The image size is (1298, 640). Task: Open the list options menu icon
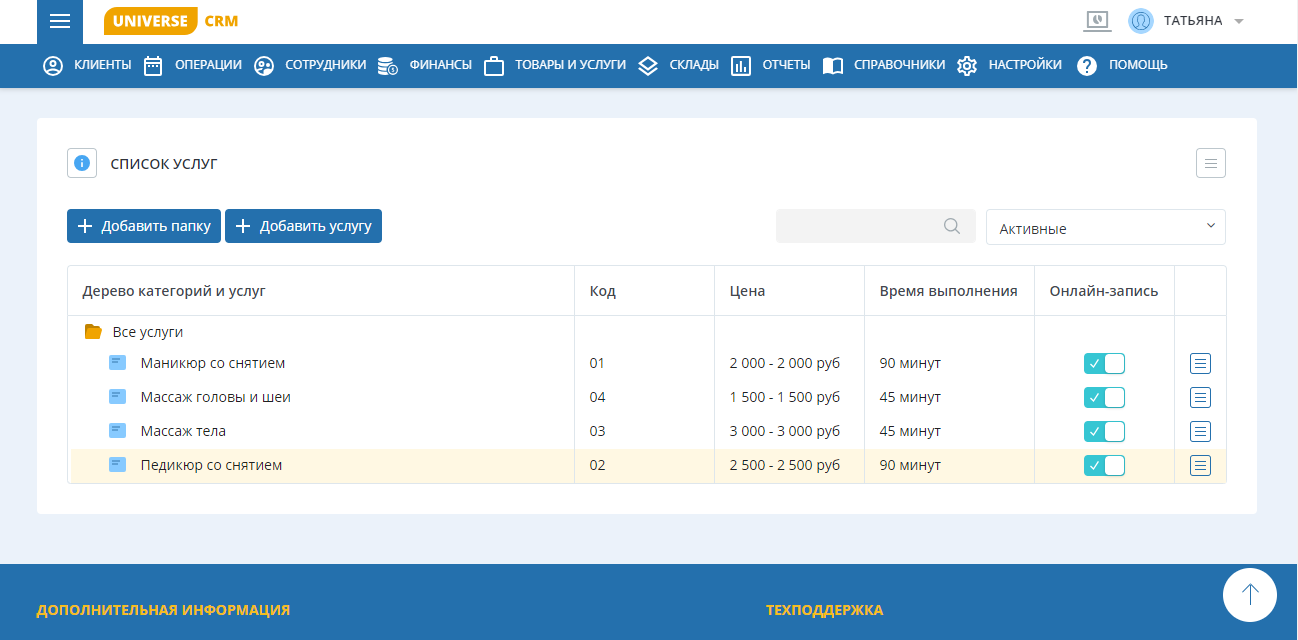point(1210,163)
